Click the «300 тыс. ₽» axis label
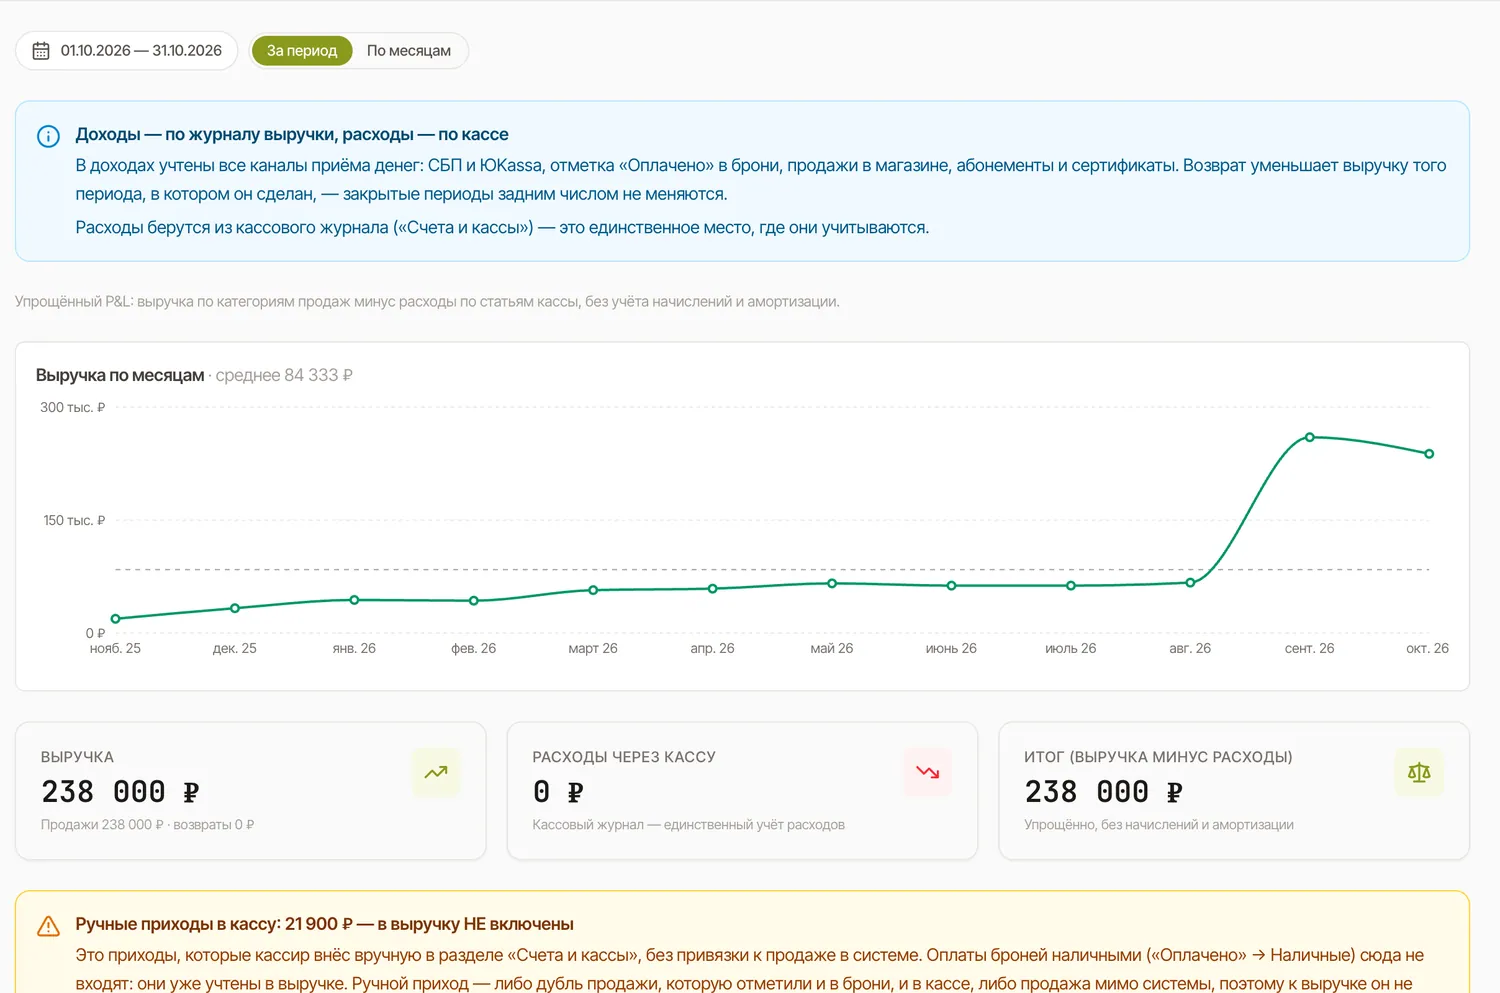1500x993 pixels. click(72, 407)
